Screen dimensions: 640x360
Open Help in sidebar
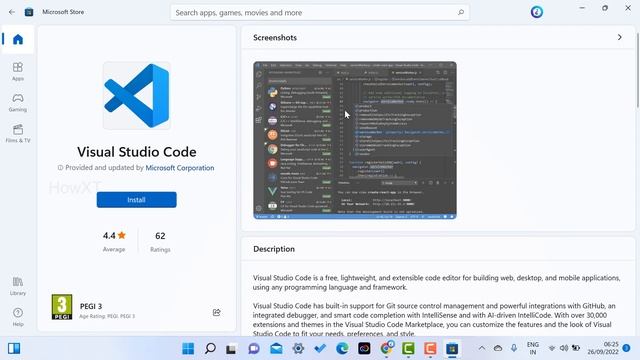18,317
